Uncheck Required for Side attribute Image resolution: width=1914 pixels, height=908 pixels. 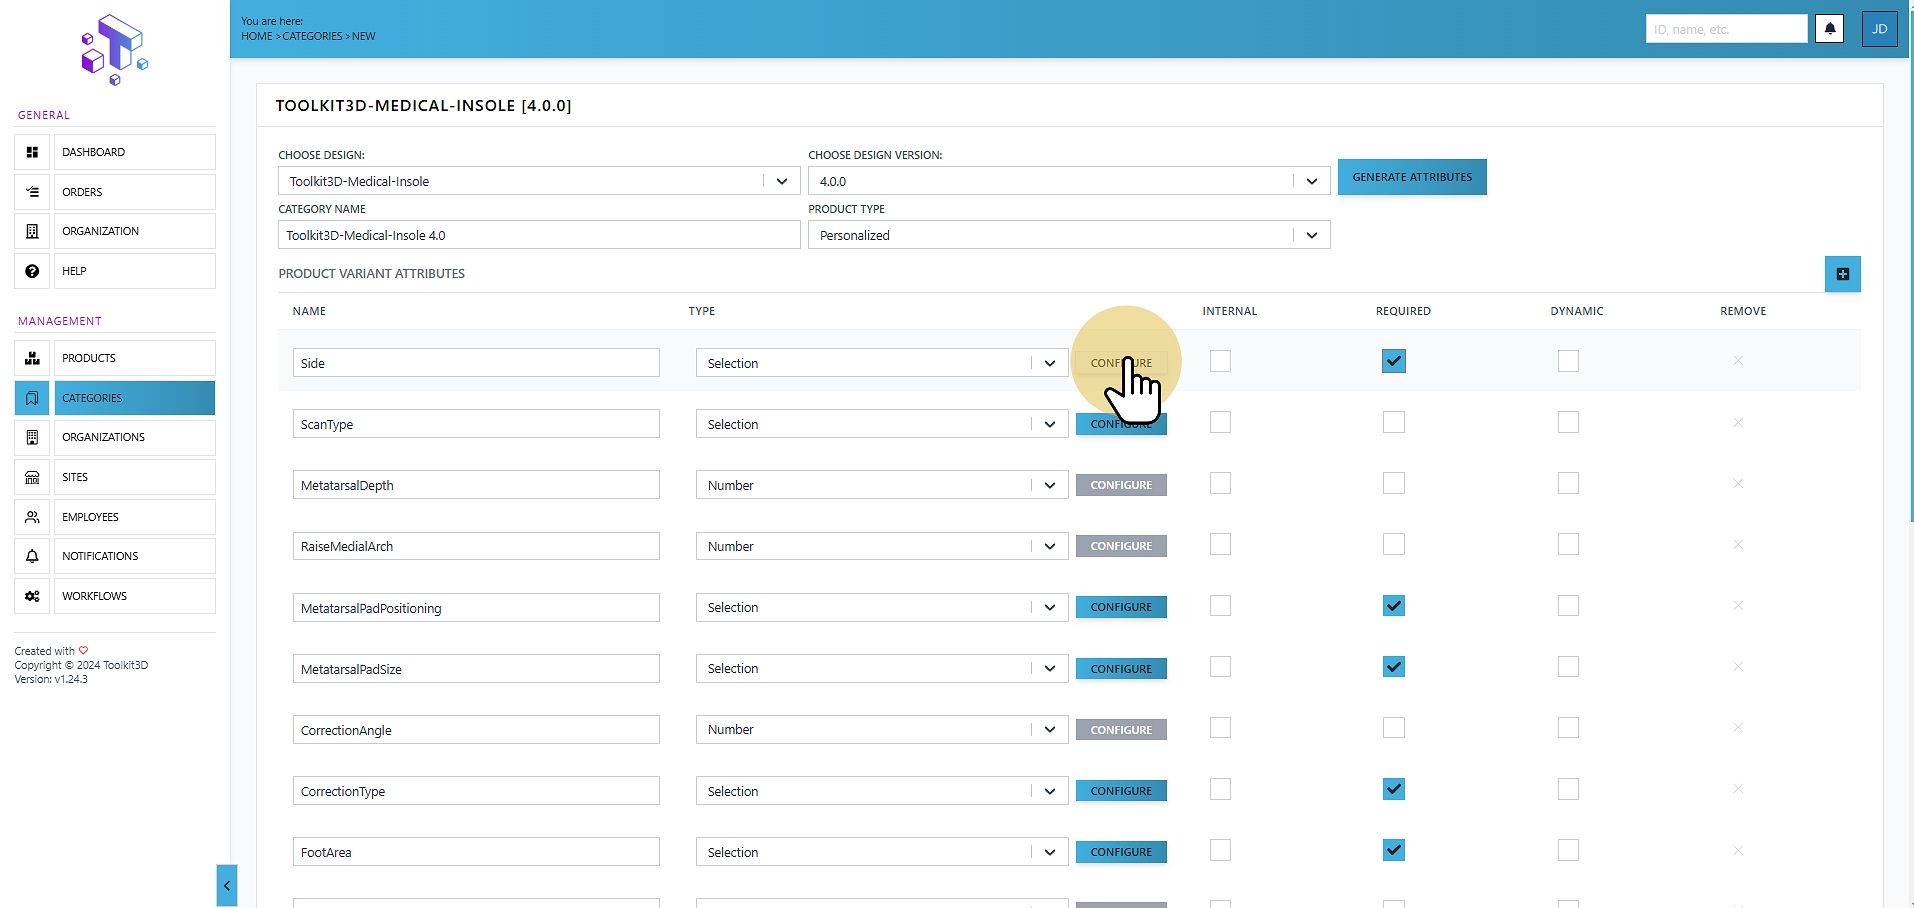click(x=1394, y=361)
